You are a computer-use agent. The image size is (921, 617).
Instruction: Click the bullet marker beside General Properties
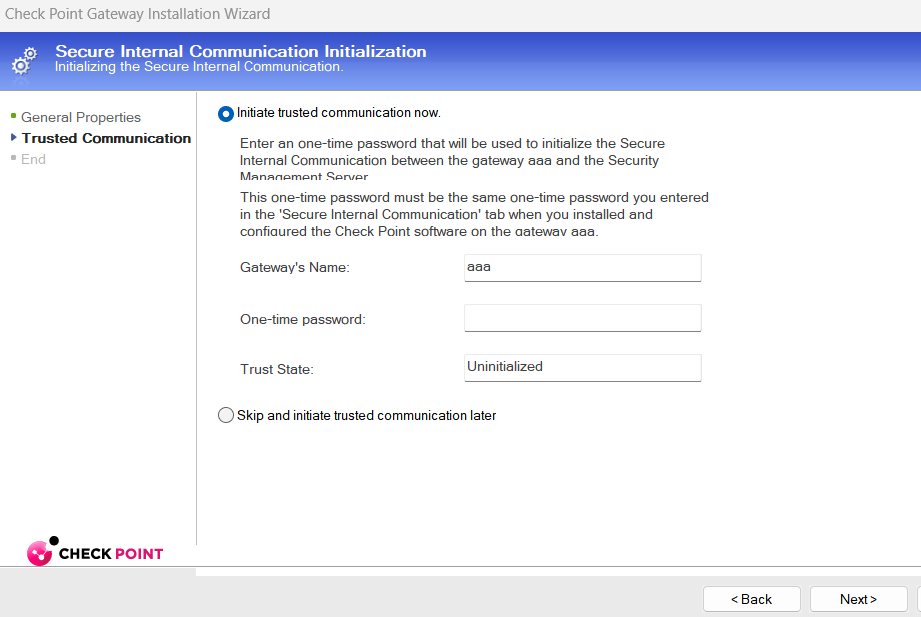(x=12, y=117)
